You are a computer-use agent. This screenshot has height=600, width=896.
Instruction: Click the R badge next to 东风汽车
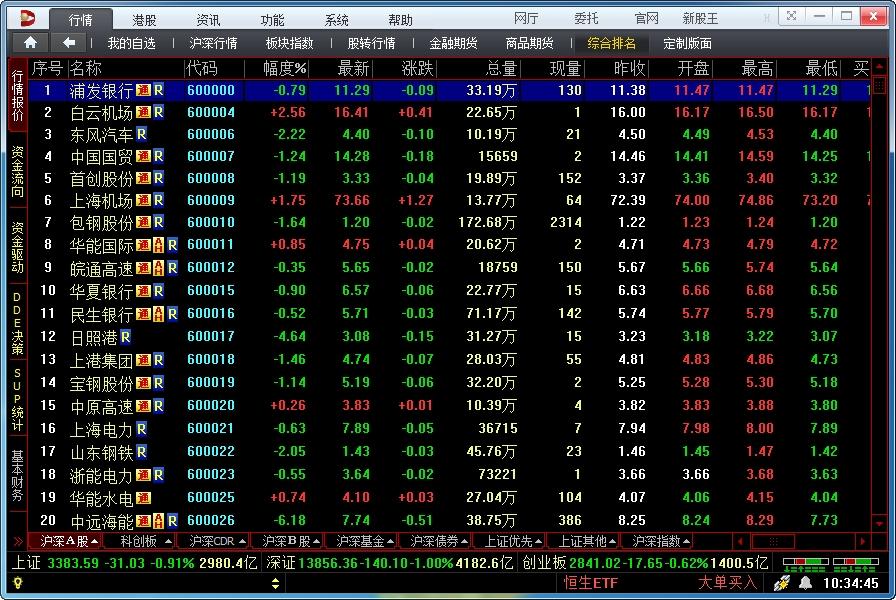tap(141, 134)
